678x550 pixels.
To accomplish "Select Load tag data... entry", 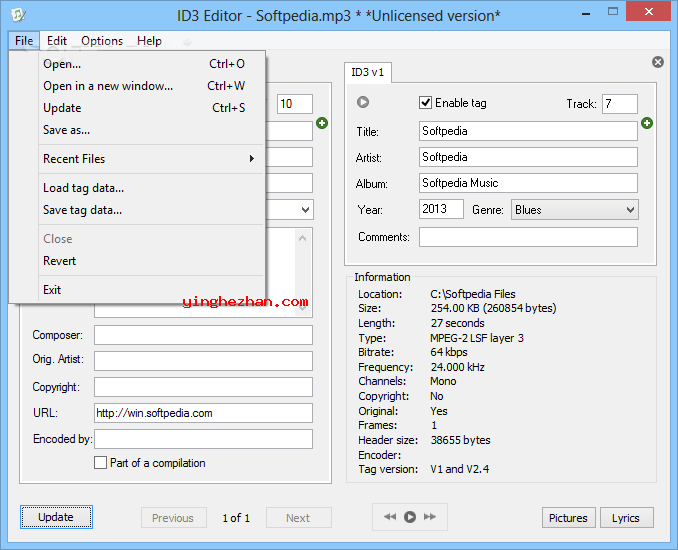I will click(149, 188).
